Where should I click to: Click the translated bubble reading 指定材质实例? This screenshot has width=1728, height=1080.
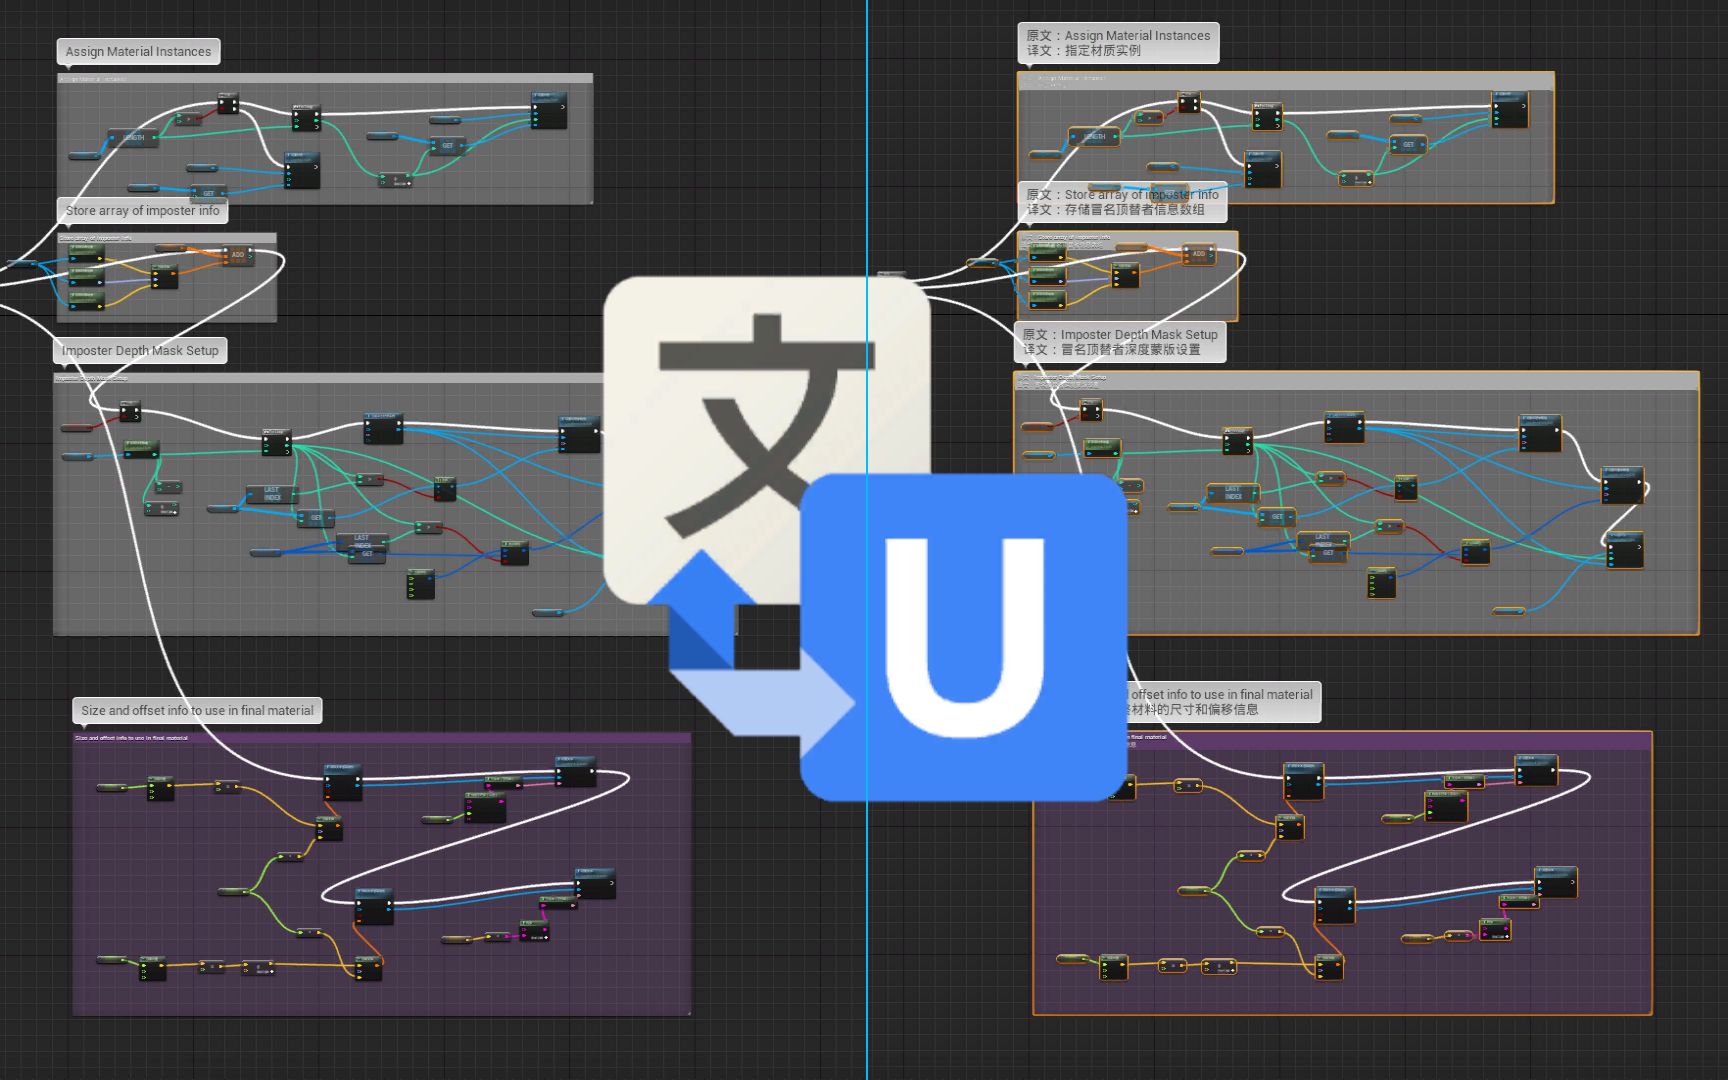point(1118,43)
